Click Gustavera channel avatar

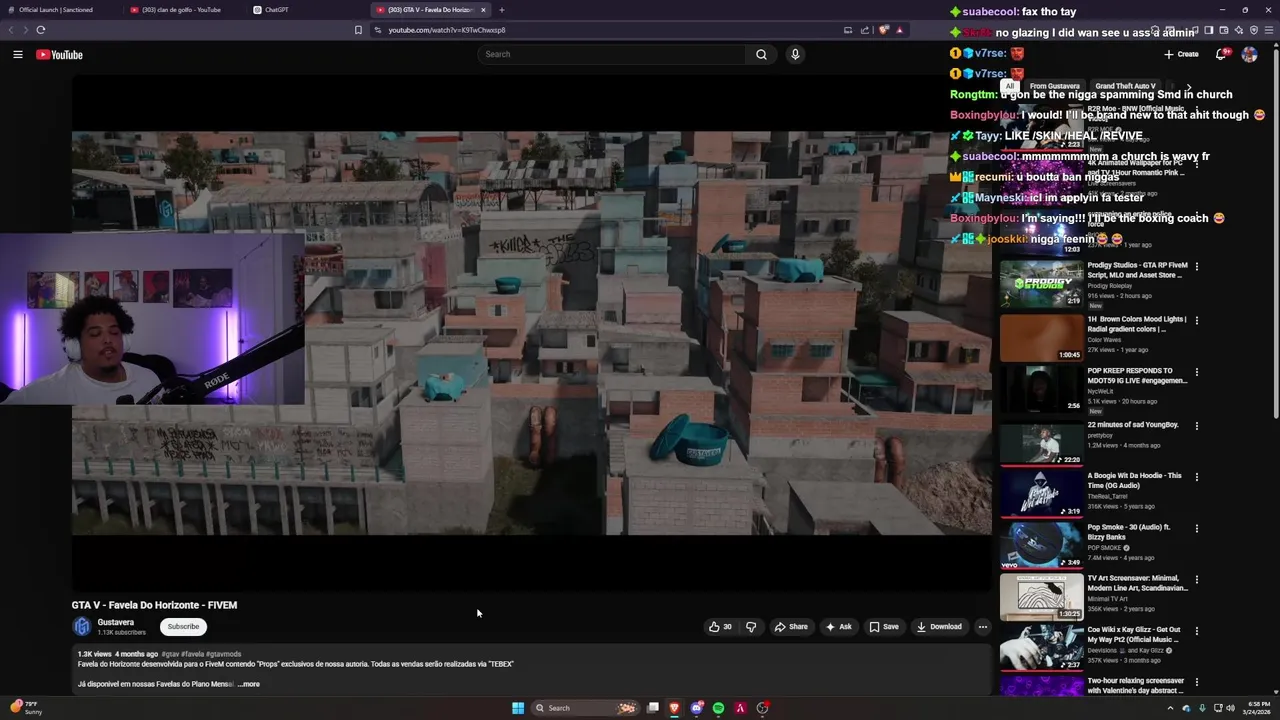(82, 627)
